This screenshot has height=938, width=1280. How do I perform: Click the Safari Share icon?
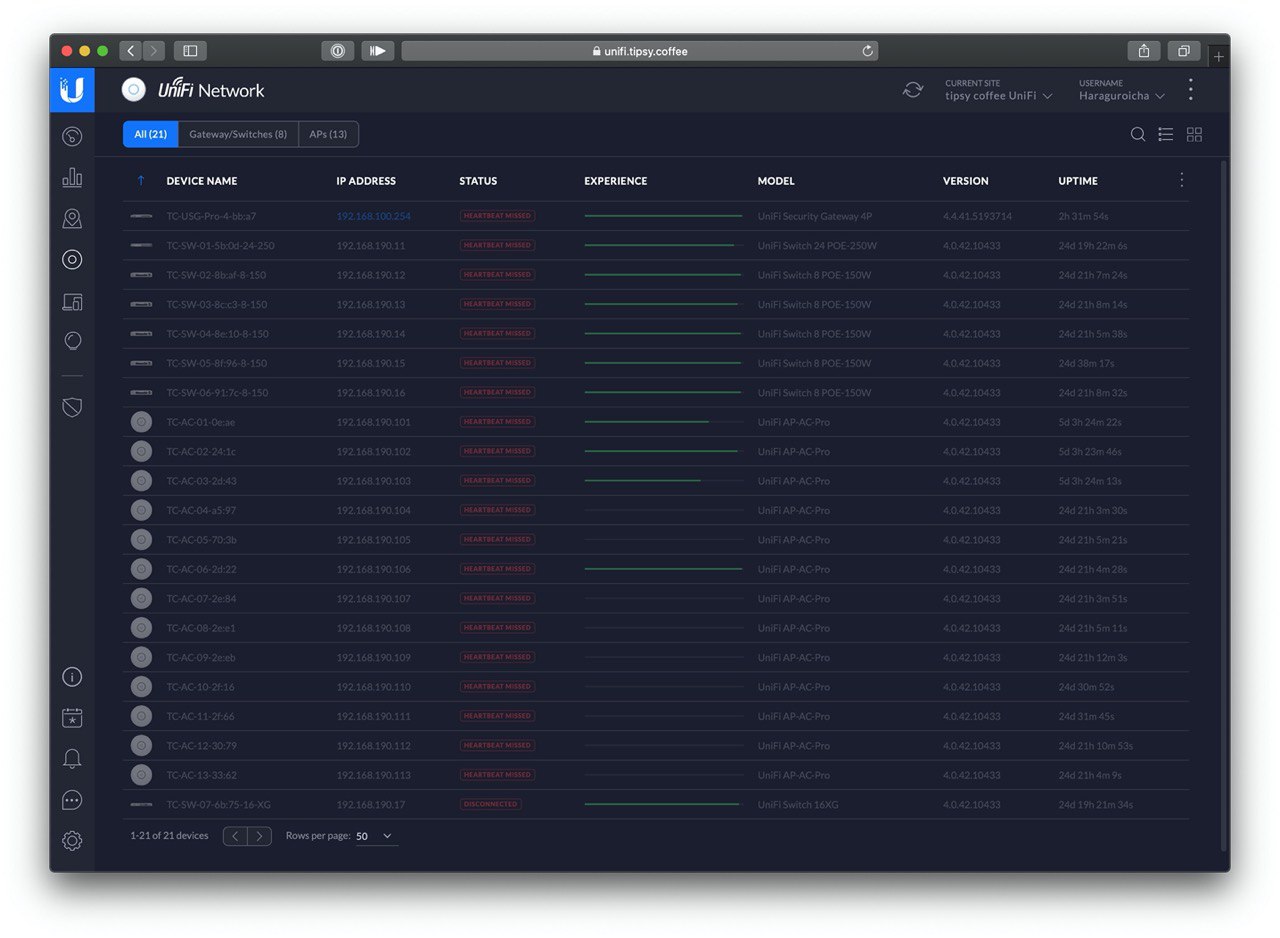pos(1143,51)
